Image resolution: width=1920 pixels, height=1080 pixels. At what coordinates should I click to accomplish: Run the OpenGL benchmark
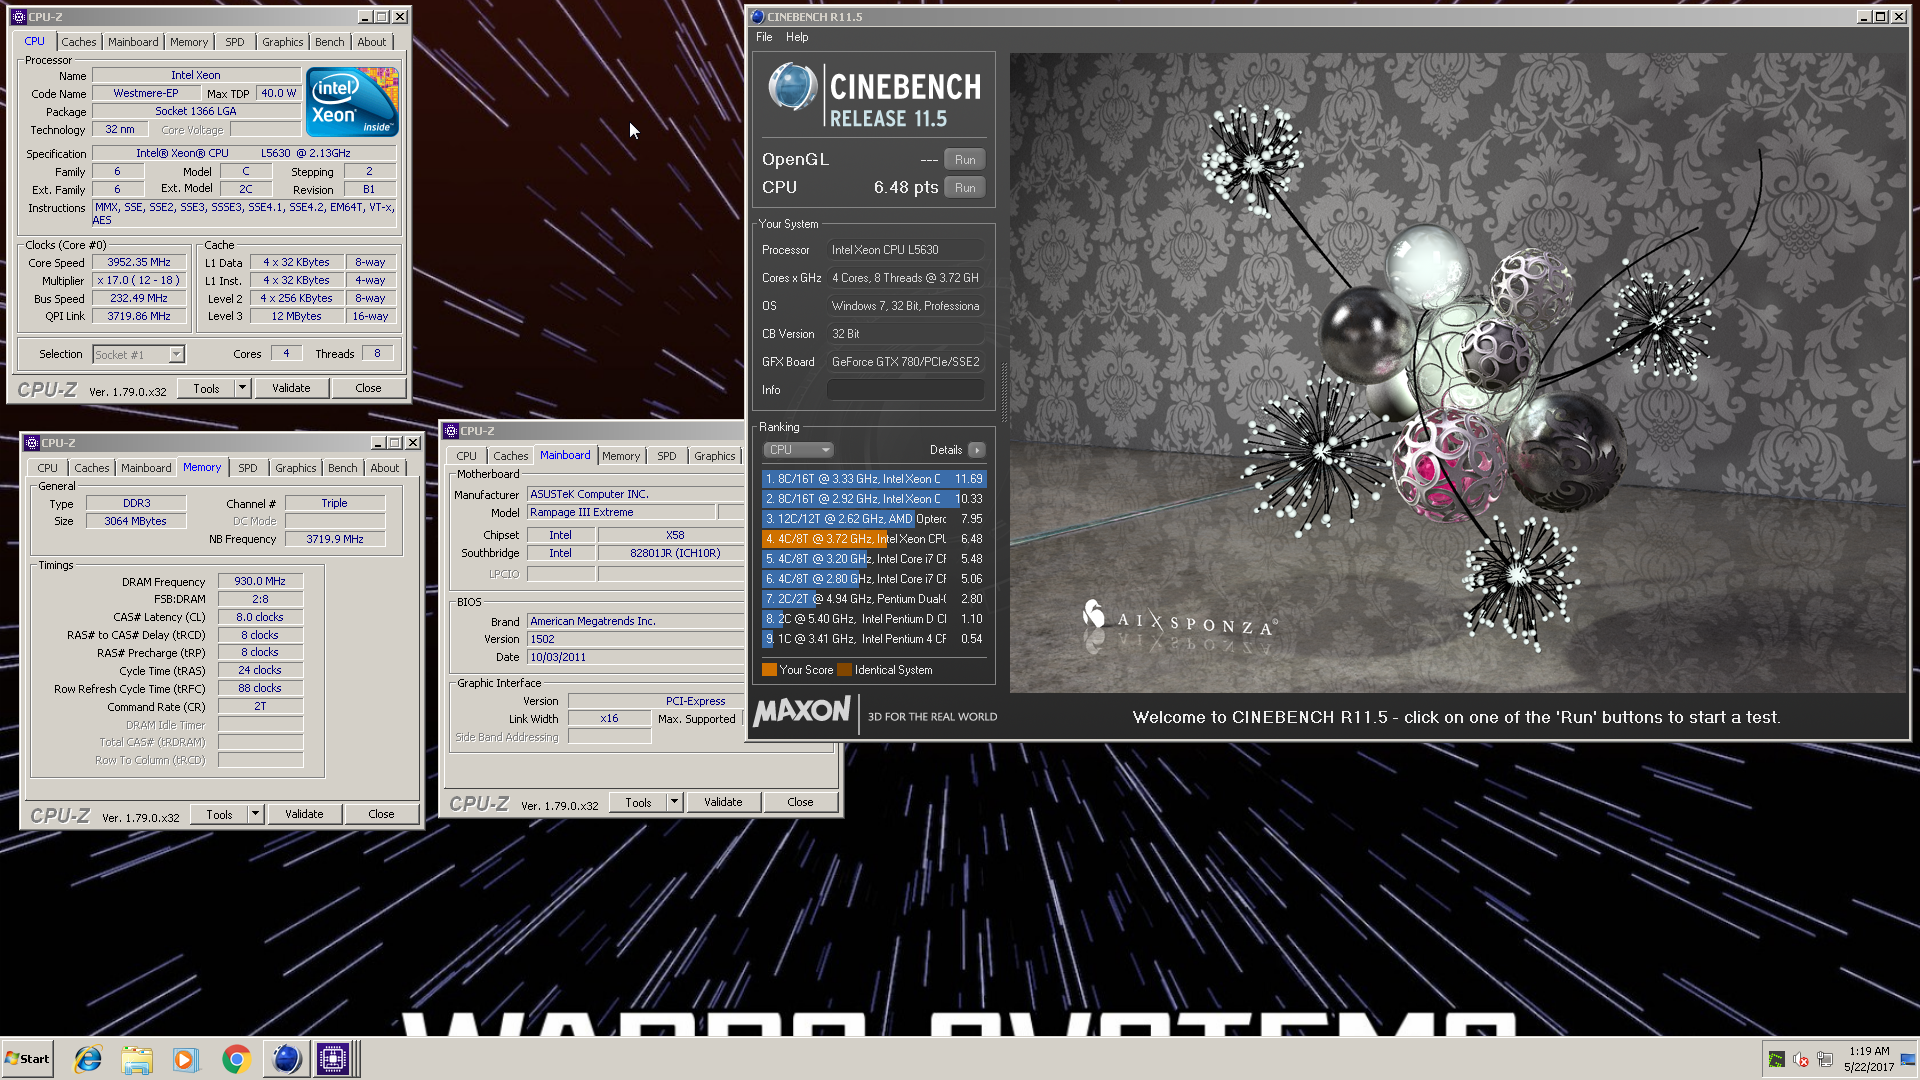click(965, 160)
